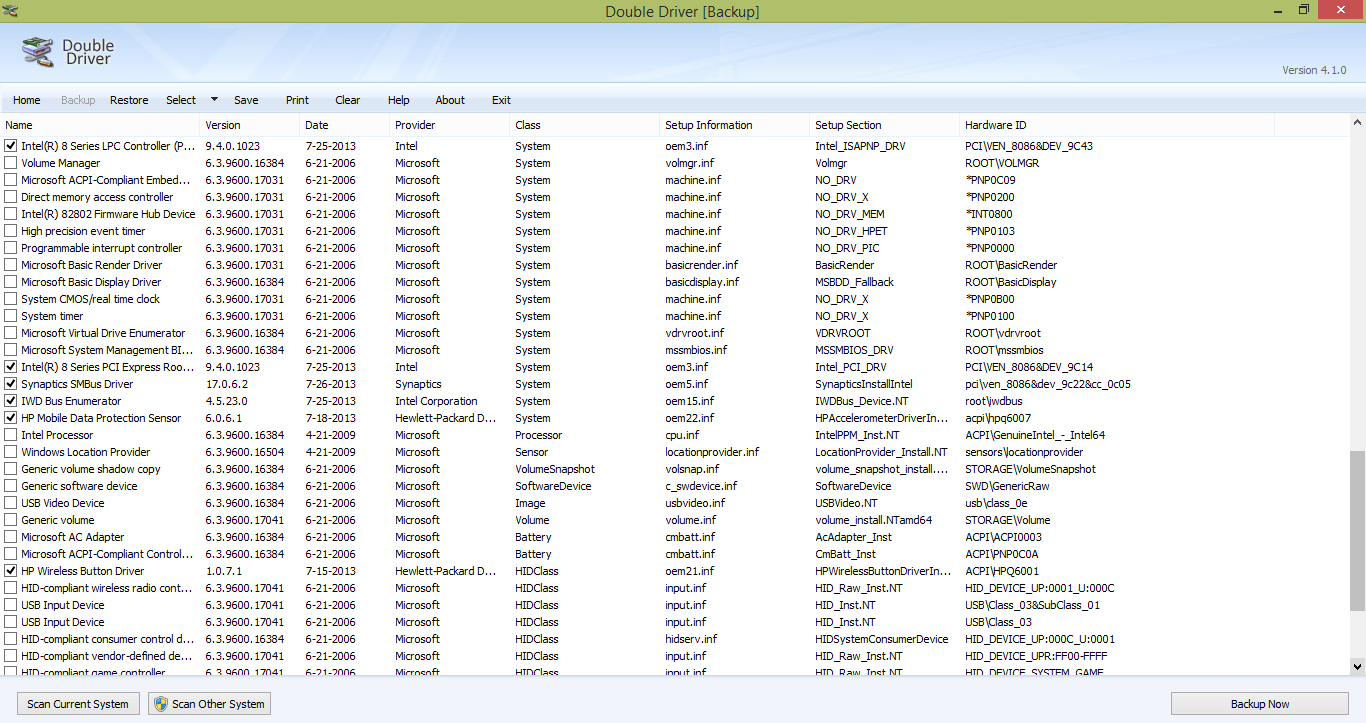Check Windows Location Provider checkbox
The width and height of the screenshot is (1366, 723).
(x=11, y=452)
